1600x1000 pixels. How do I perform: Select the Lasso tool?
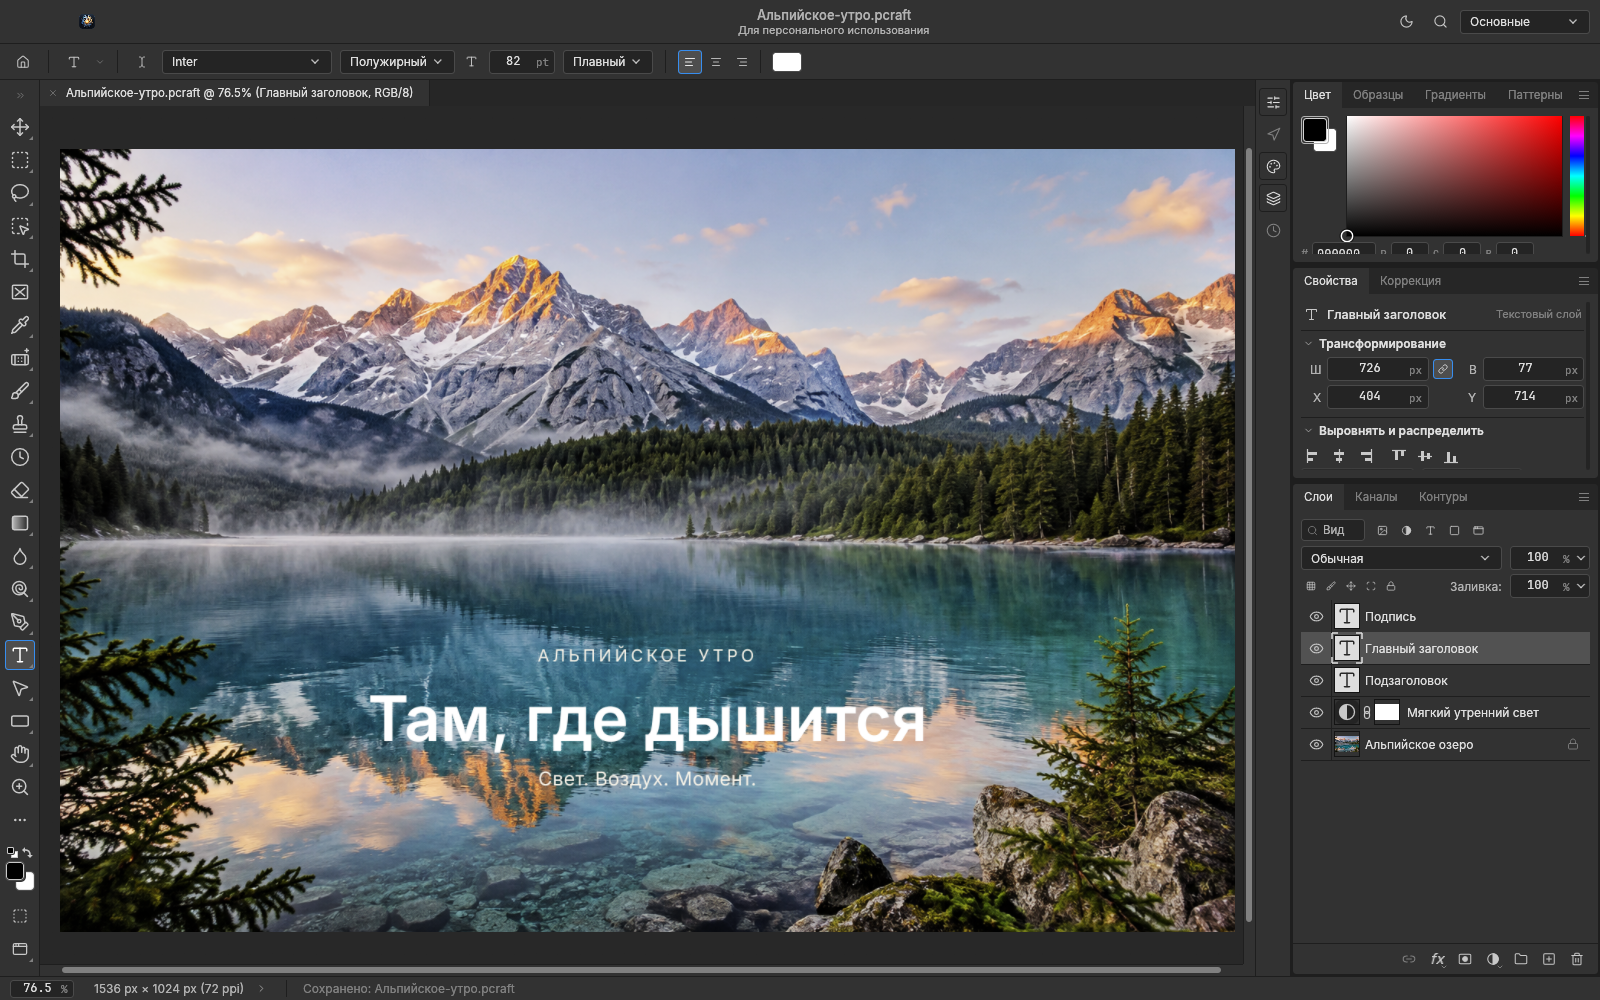20,193
